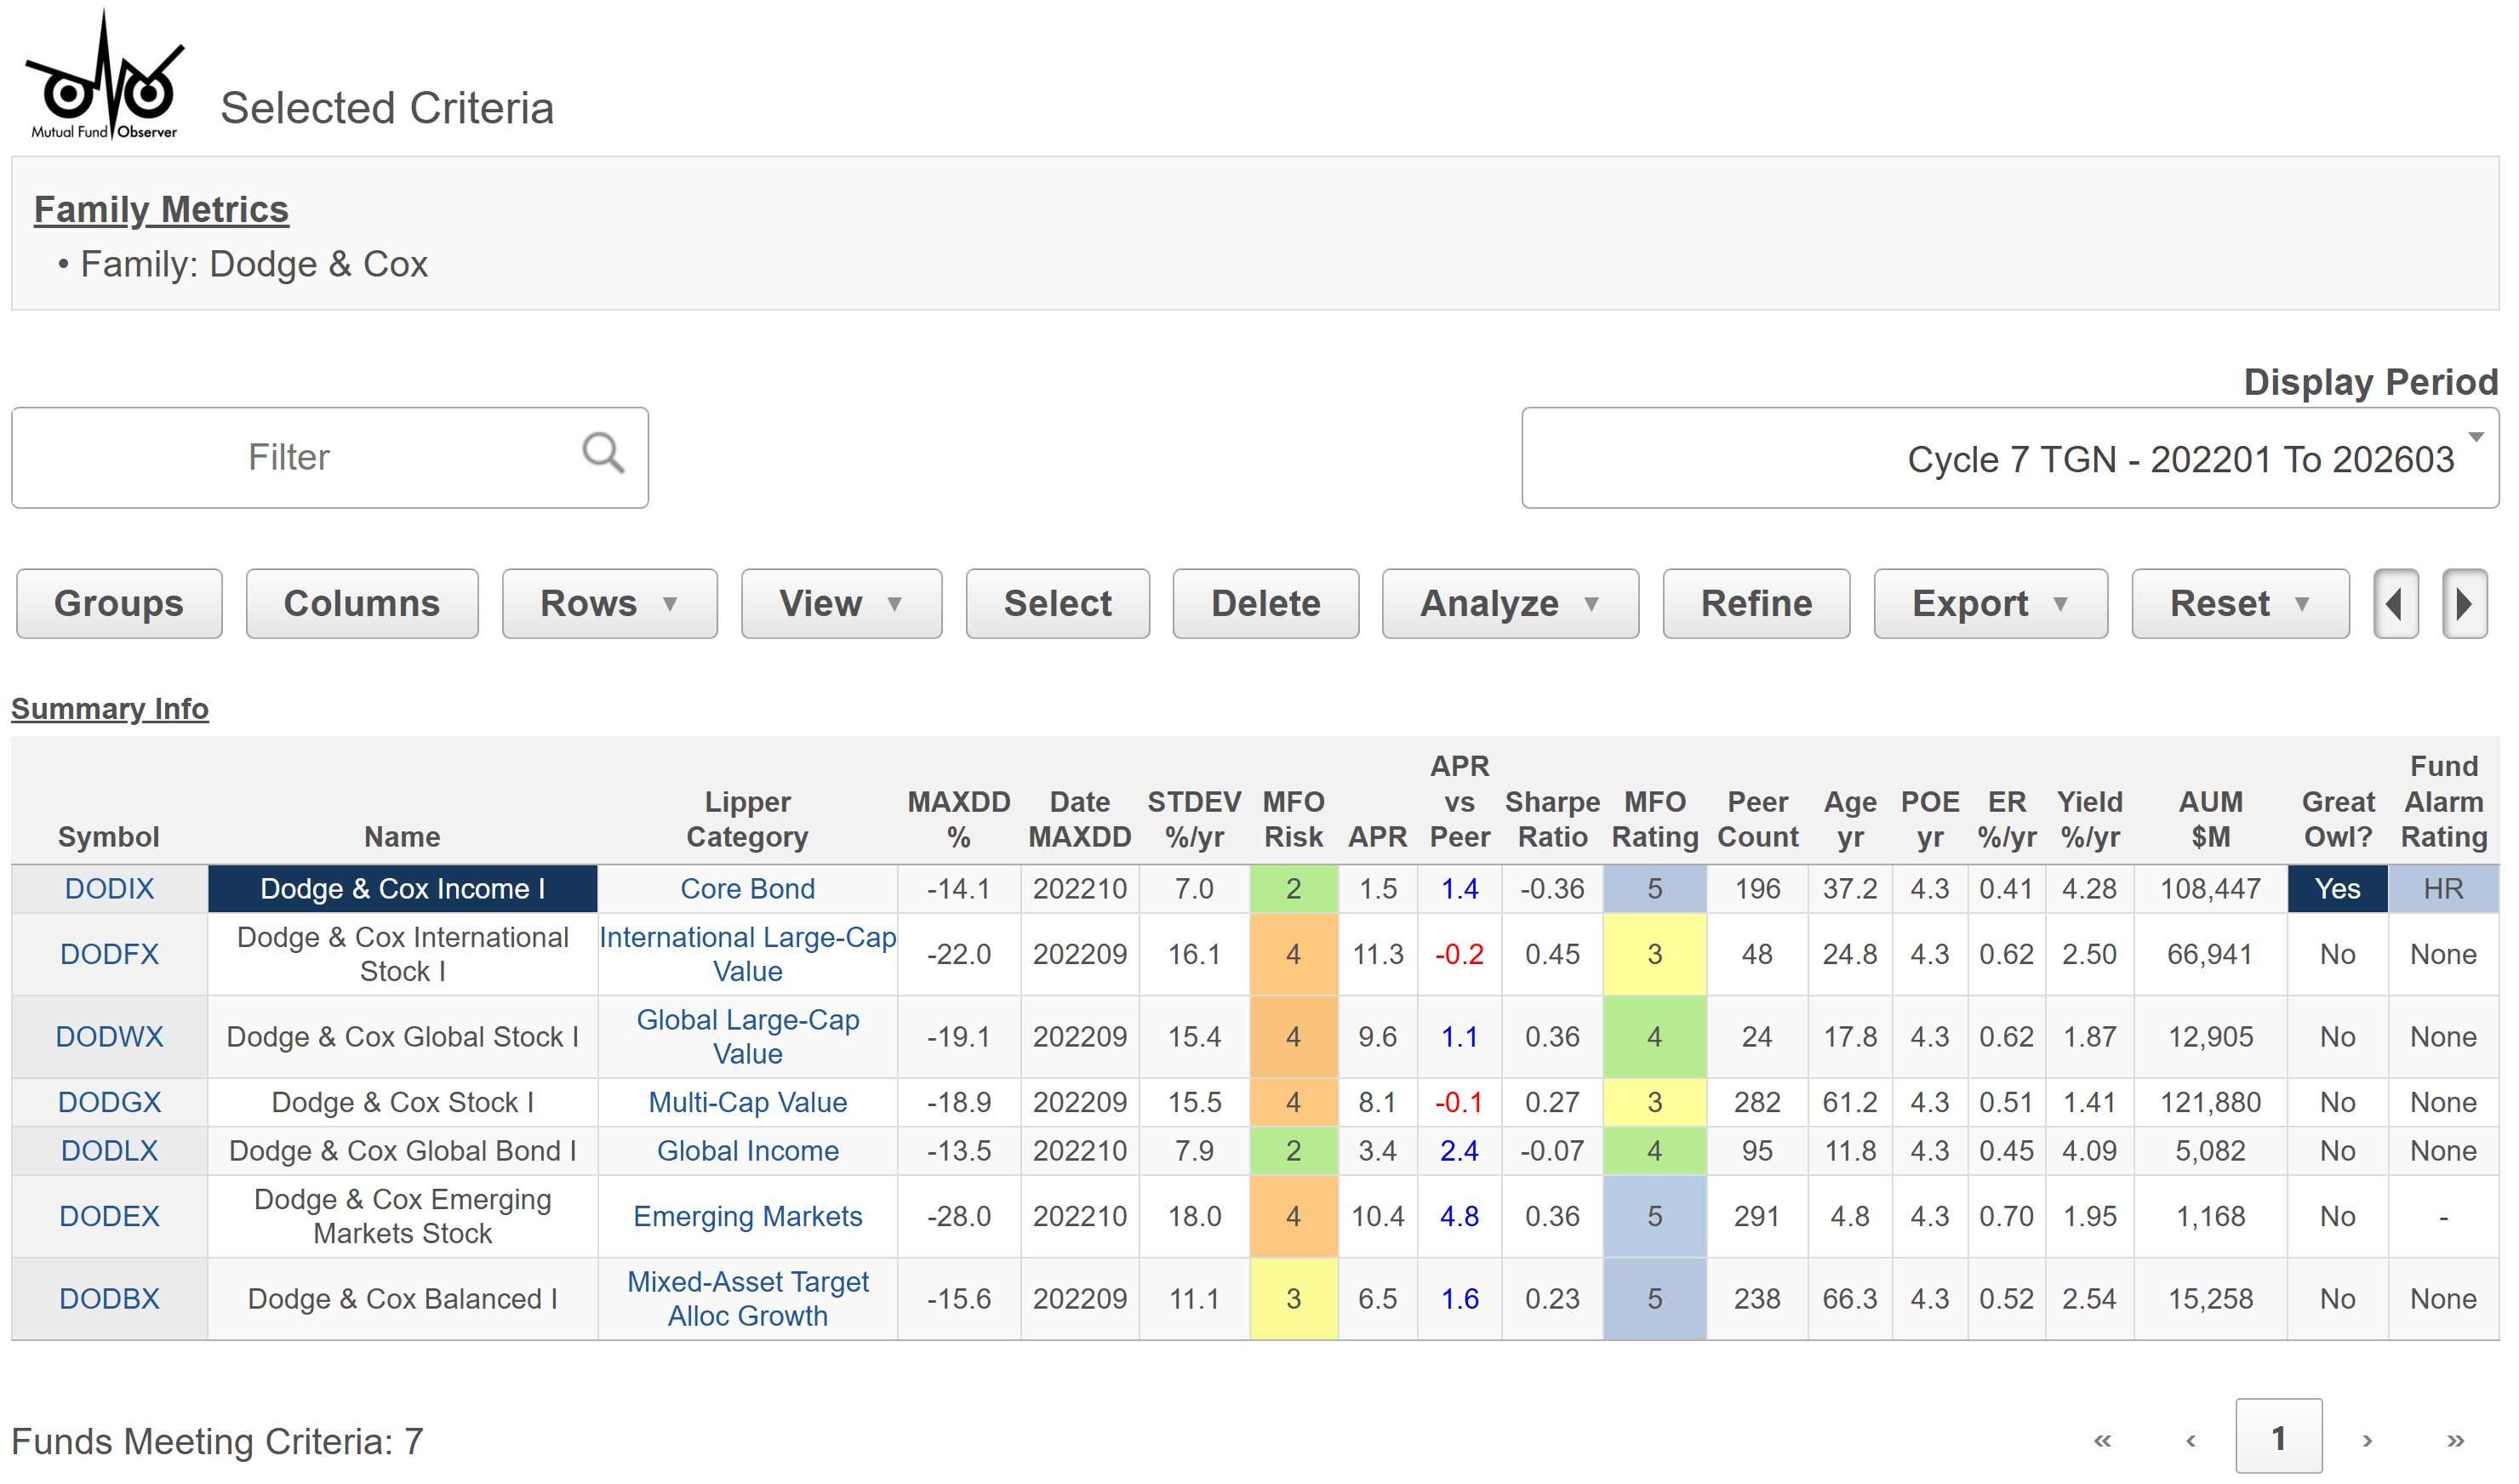Click the orange MFO Risk cell for DODEX
Image resolution: width=2519 pixels, height=1484 pixels.
1293,1217
